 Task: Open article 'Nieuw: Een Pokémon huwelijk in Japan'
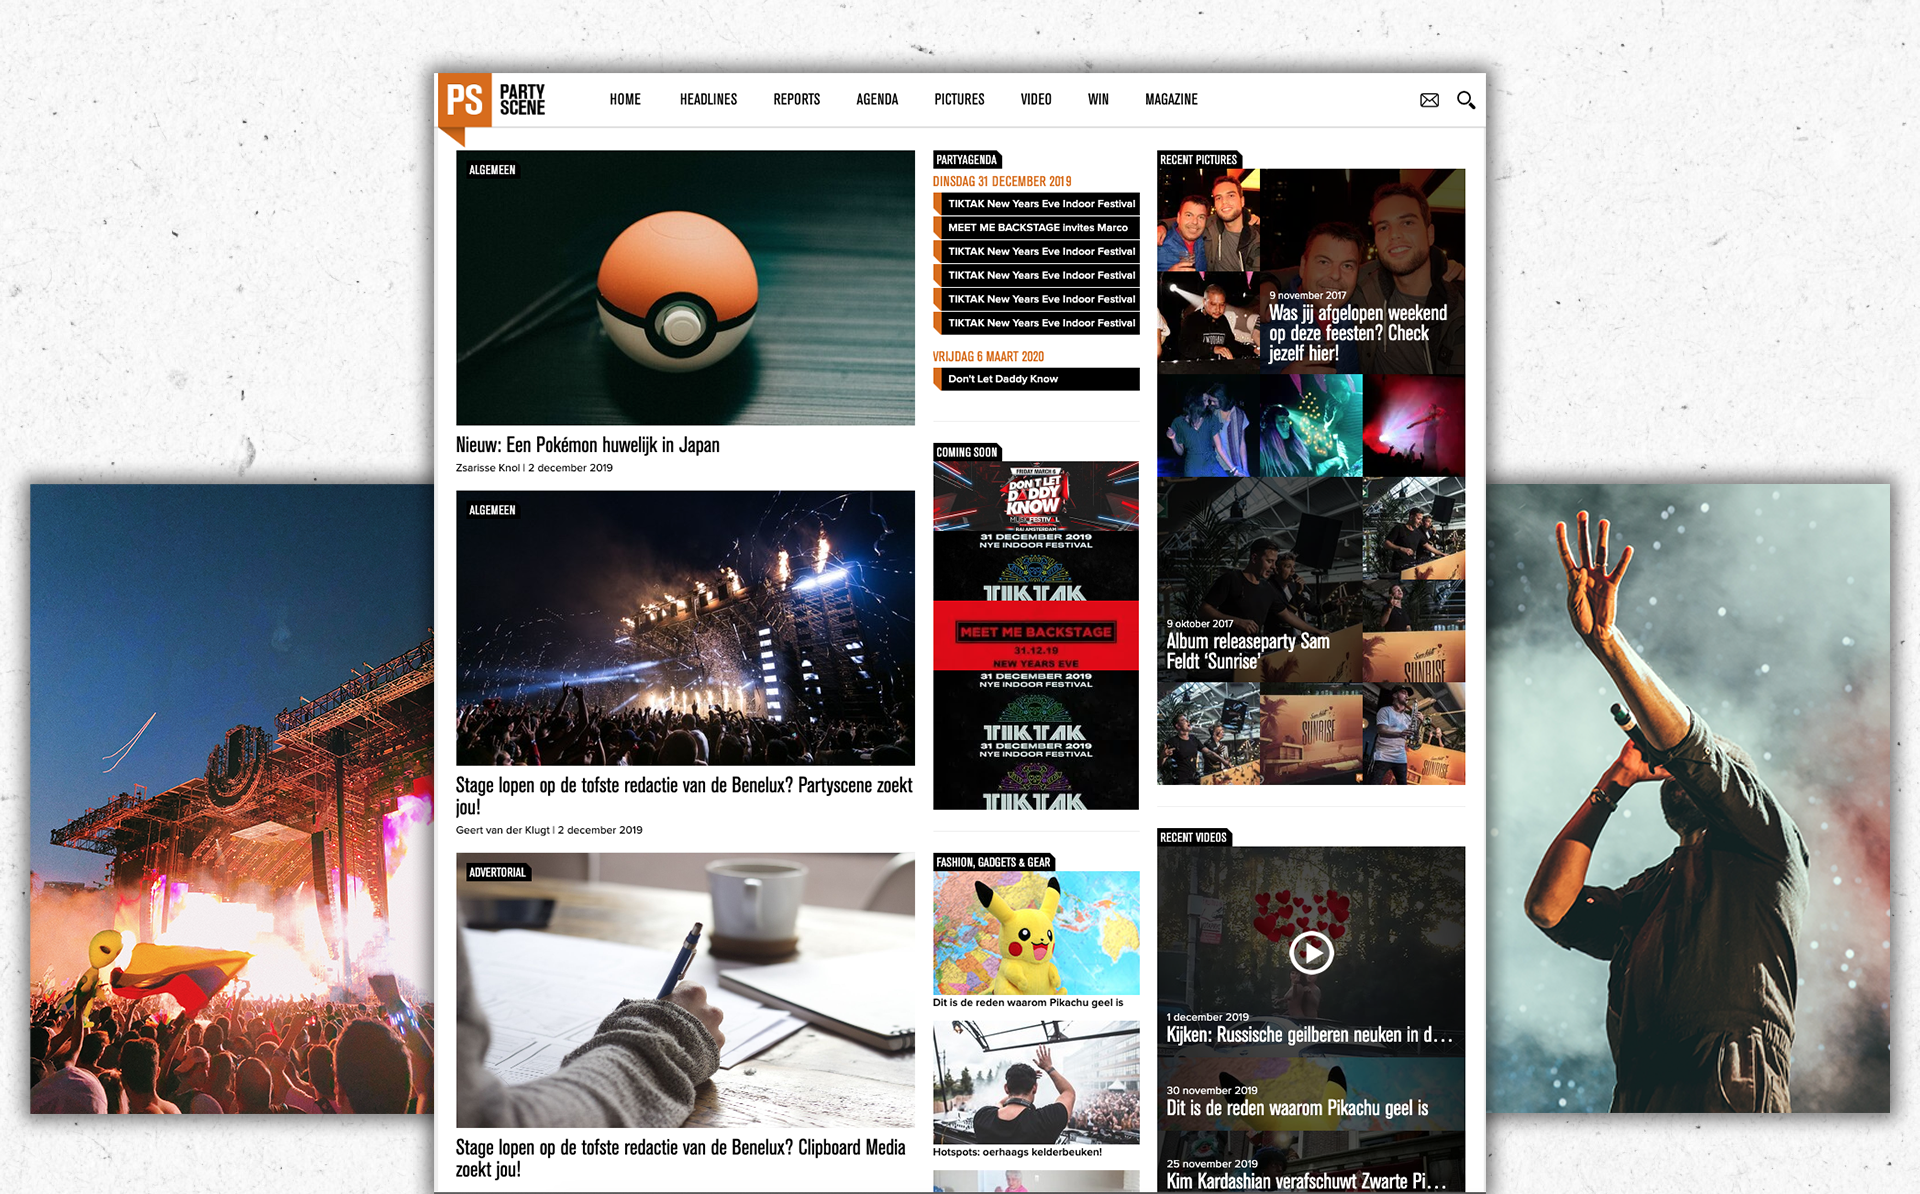[587, 445]
